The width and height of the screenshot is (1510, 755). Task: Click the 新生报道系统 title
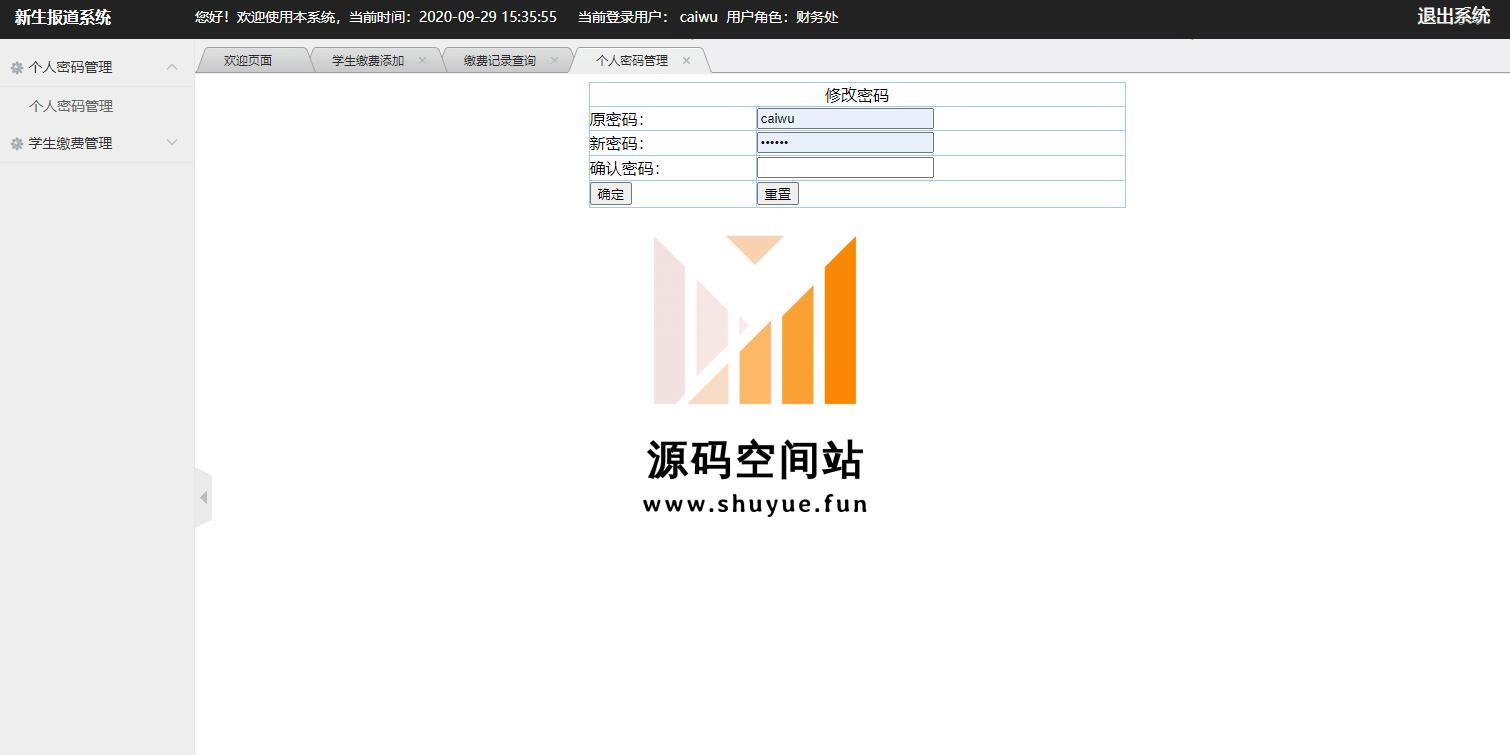click(x=63, y=17)
